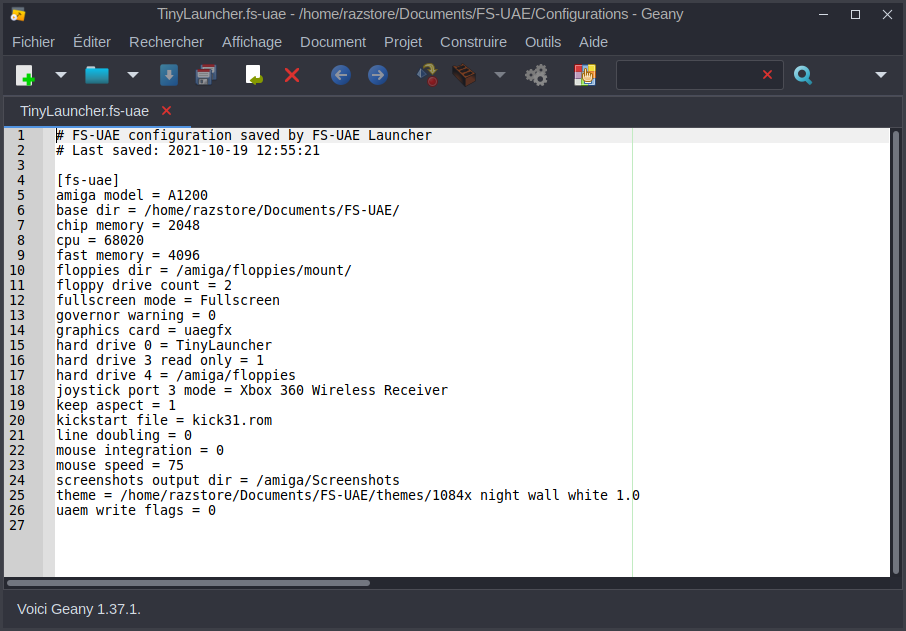Open the Construire menu
This screenshot has width=906, height=631.
point(473,42)
